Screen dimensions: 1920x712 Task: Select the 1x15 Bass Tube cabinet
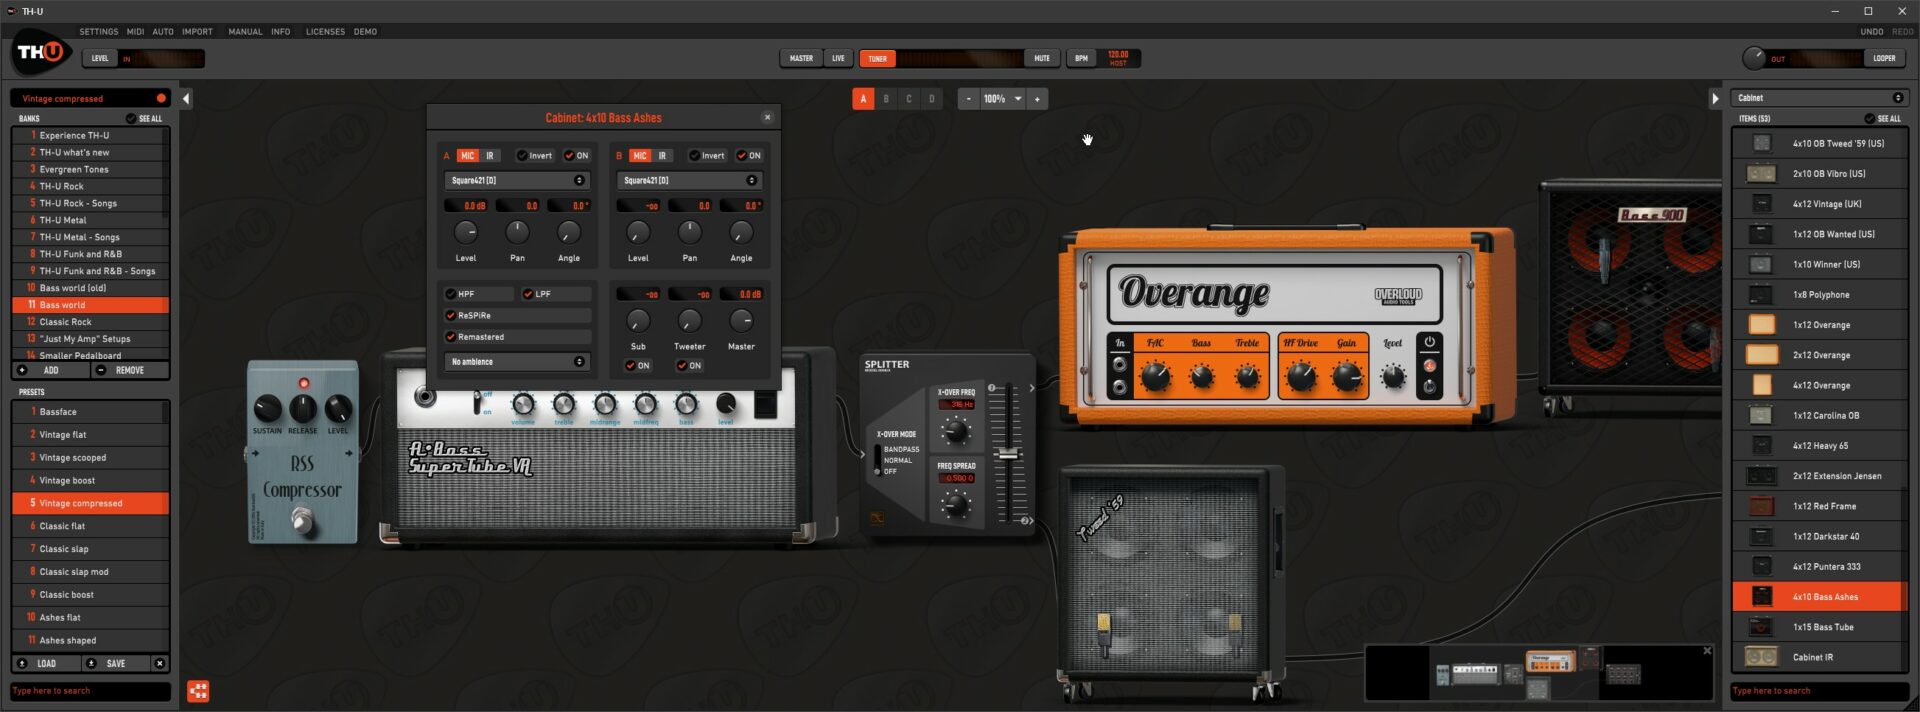pyautogui.click(x=1820, y=627)
